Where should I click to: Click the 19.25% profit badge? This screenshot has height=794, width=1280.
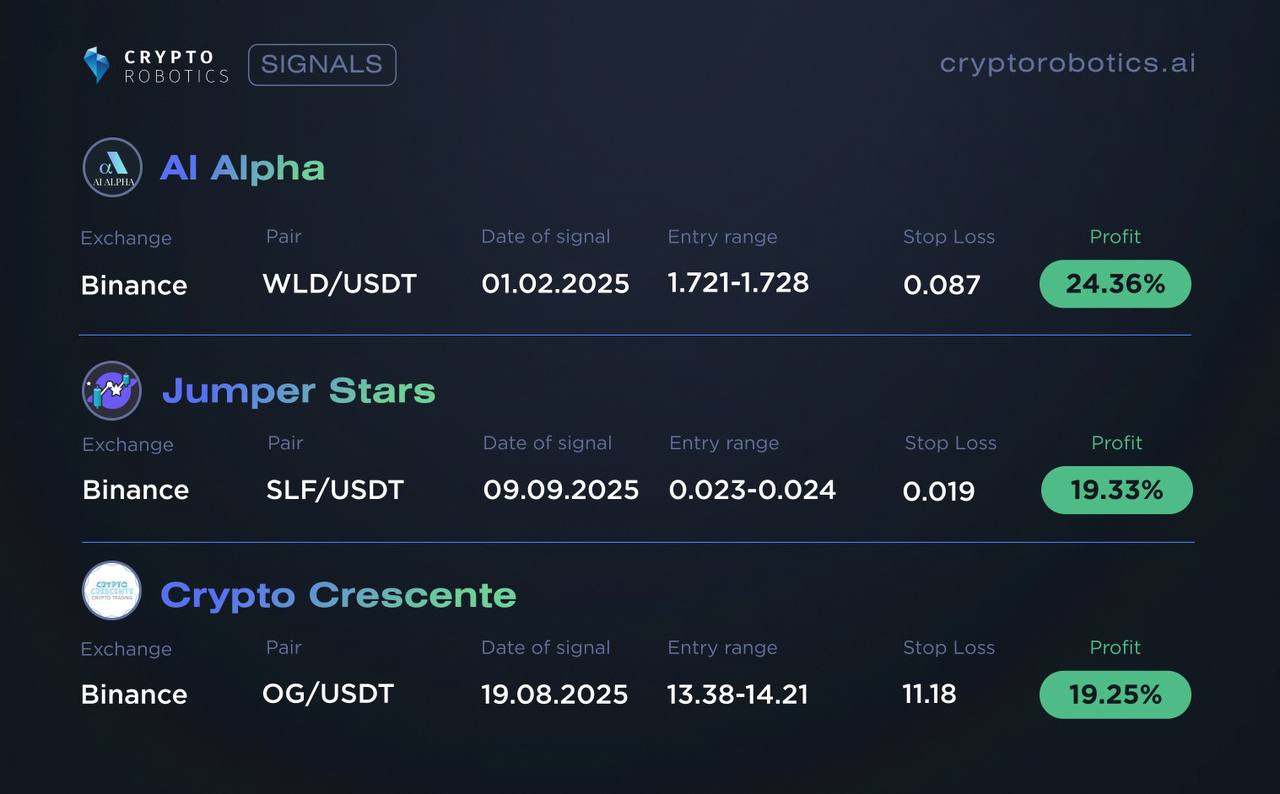tap(1116, 694)
